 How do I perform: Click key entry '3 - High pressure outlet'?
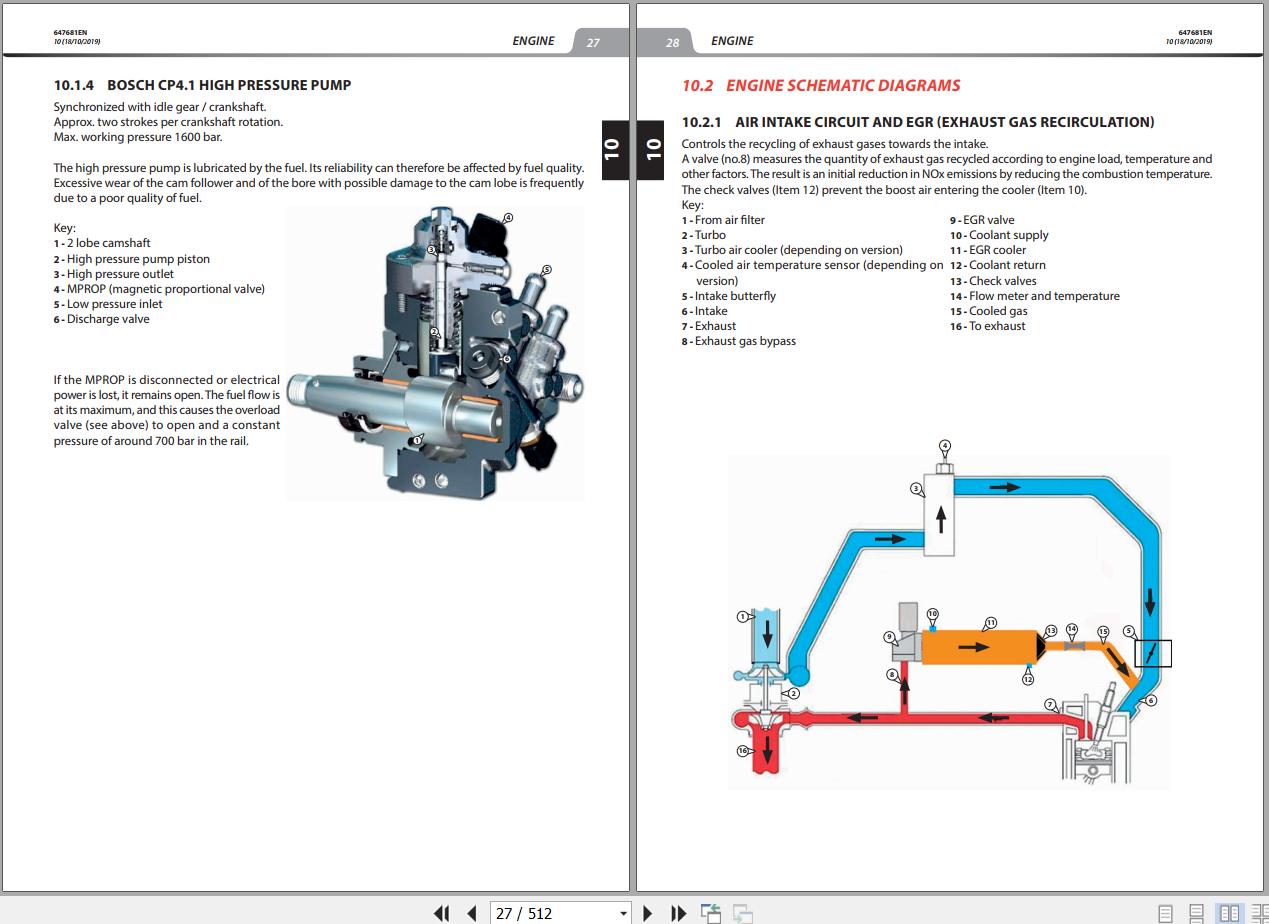(113, 274)
